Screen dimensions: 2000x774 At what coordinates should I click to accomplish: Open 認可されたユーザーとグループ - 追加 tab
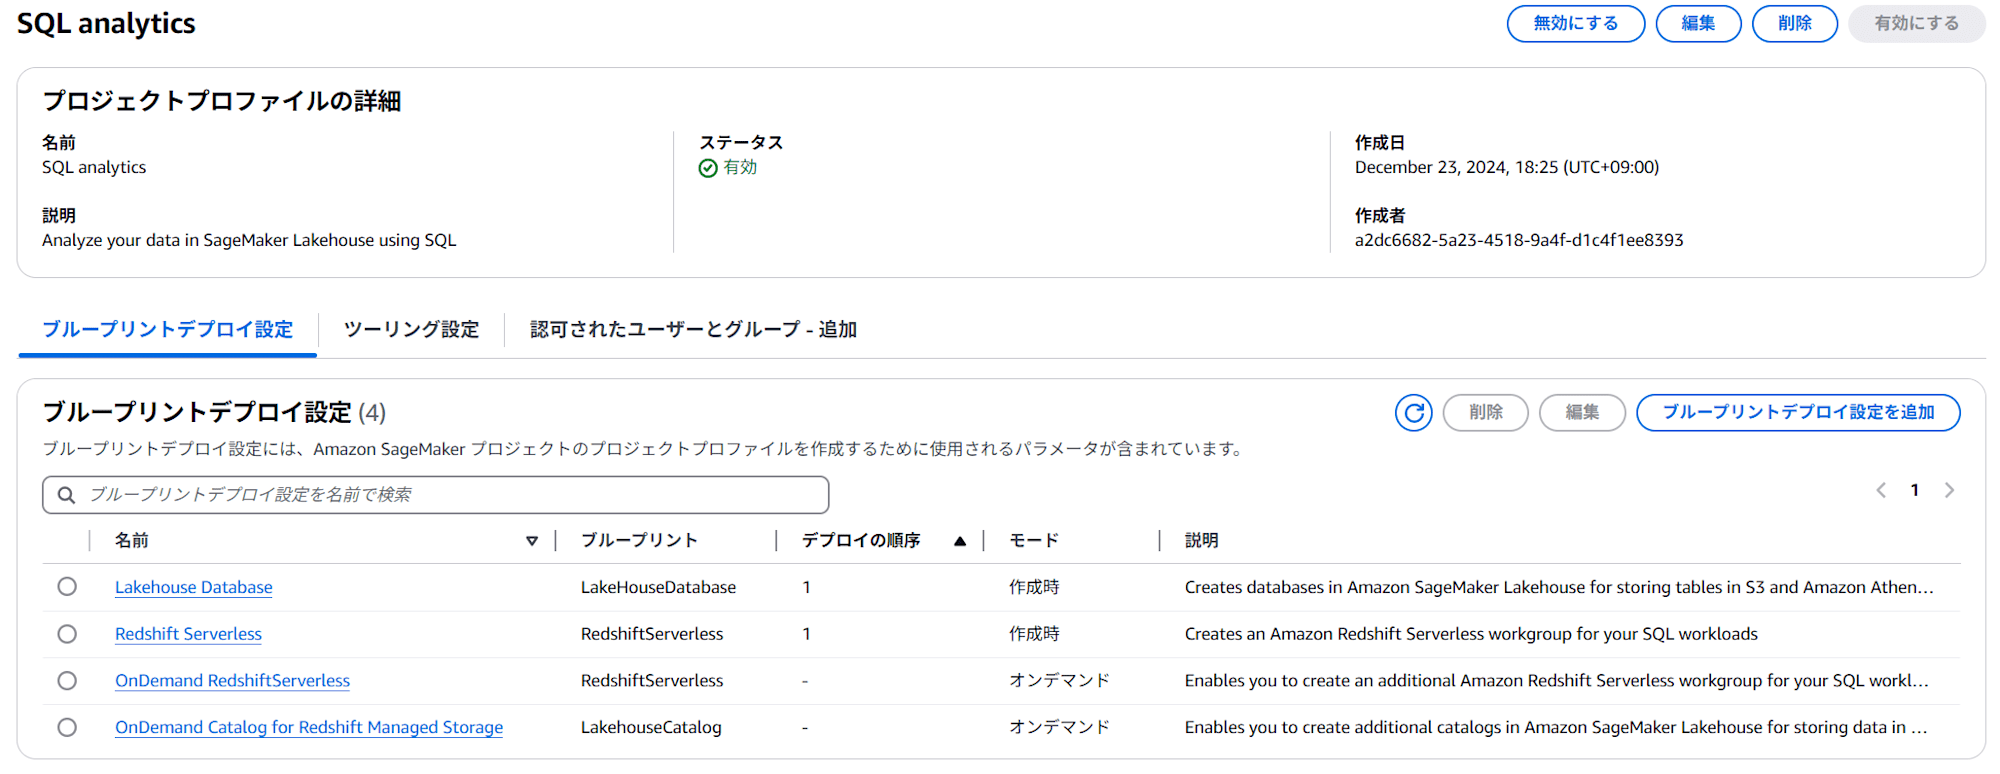click(693, 330)
